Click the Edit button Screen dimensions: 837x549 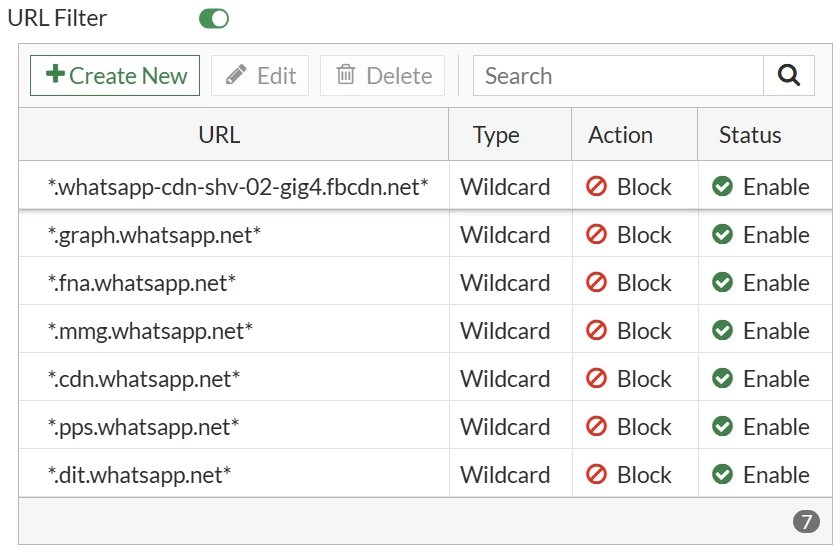coord(260,76)
